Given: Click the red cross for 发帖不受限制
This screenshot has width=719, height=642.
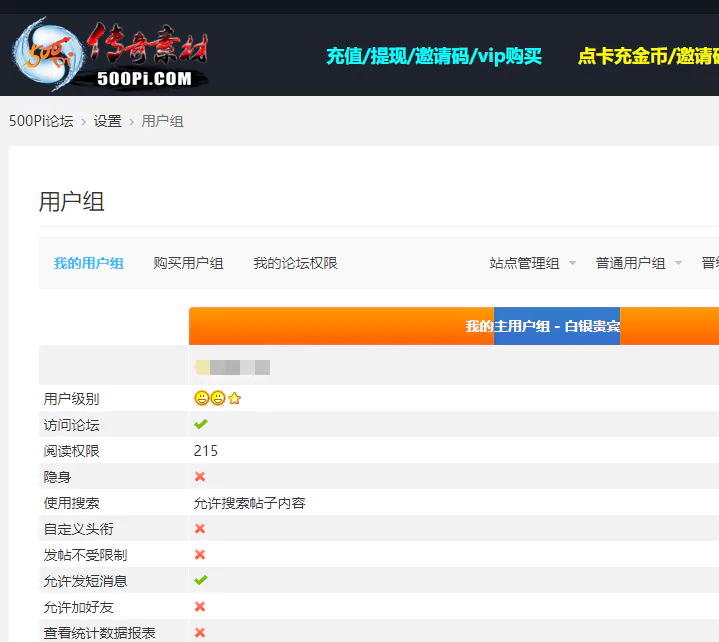Looking at the screenshot, I should point(200,554).
